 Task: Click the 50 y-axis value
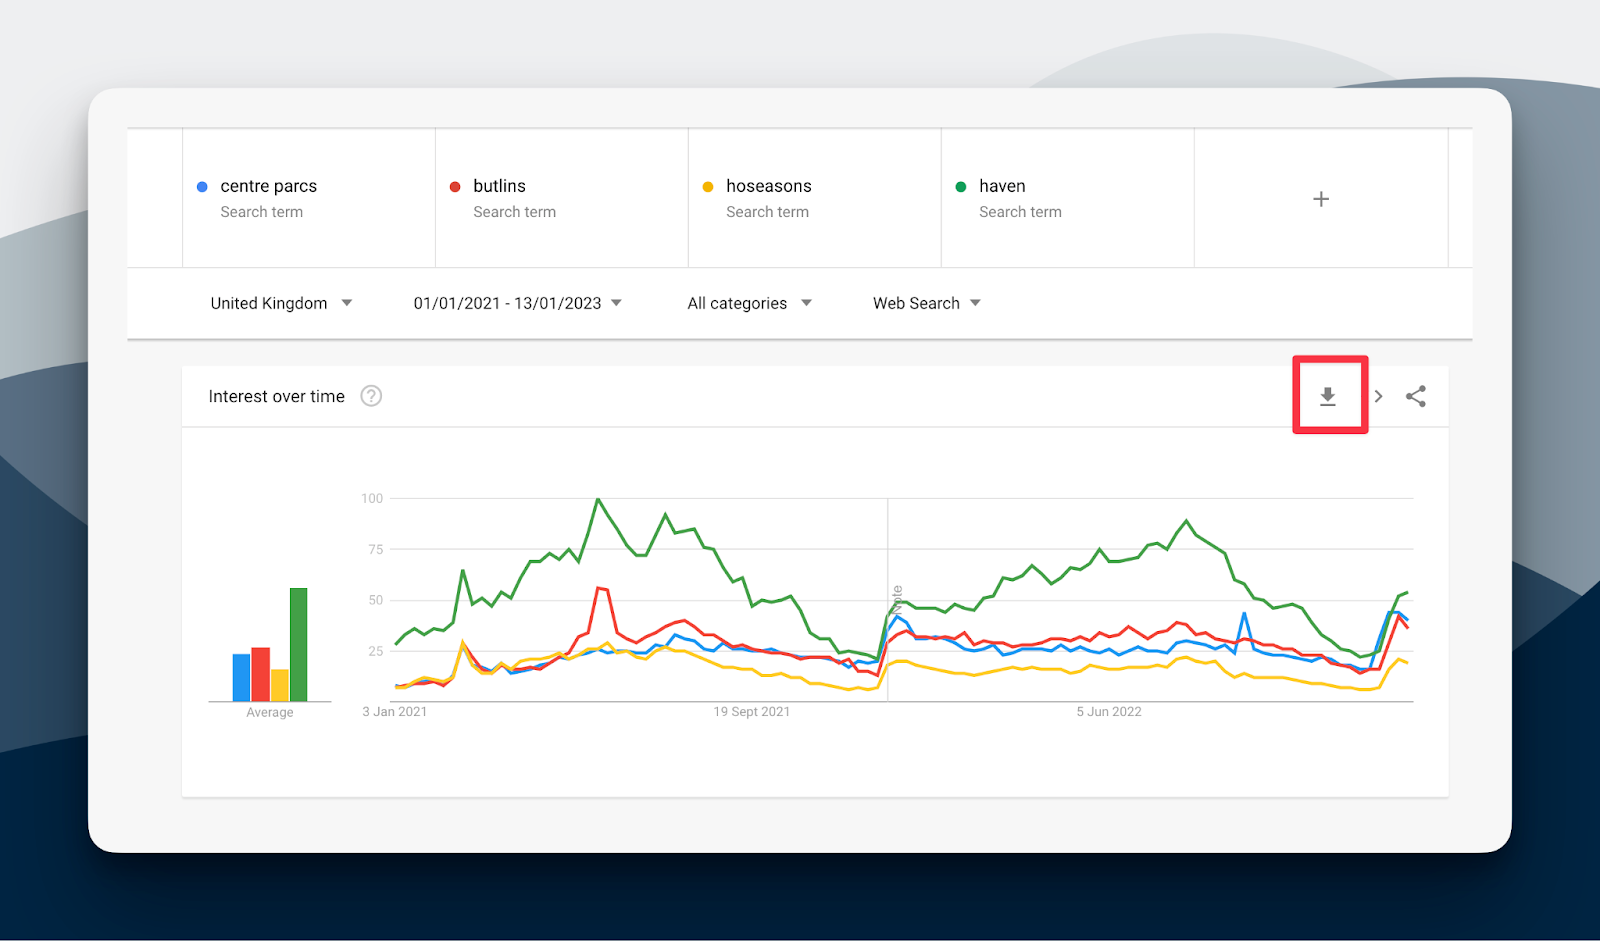click(x=376, y=600)
